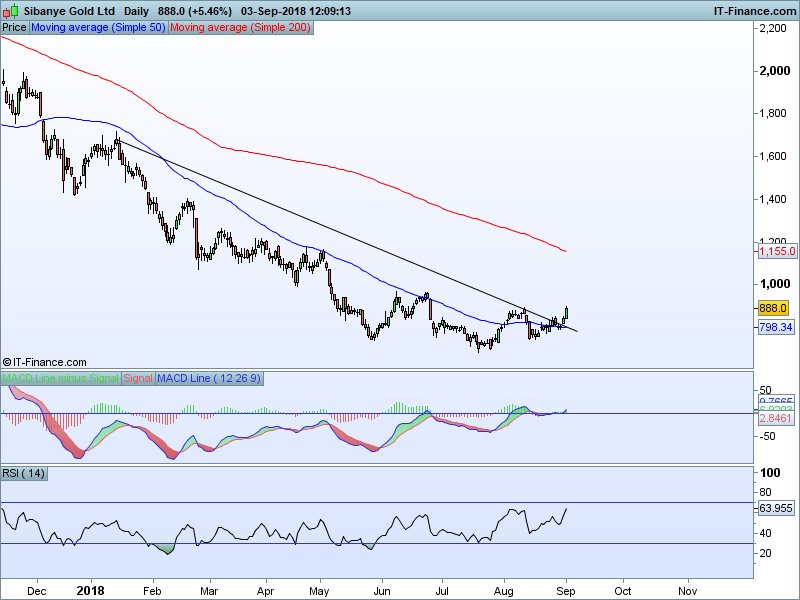Viewport: 800px width, 600px height.
Task: Click the red 1,155.0 moving average tag
Action: click(x=777, y=251)
